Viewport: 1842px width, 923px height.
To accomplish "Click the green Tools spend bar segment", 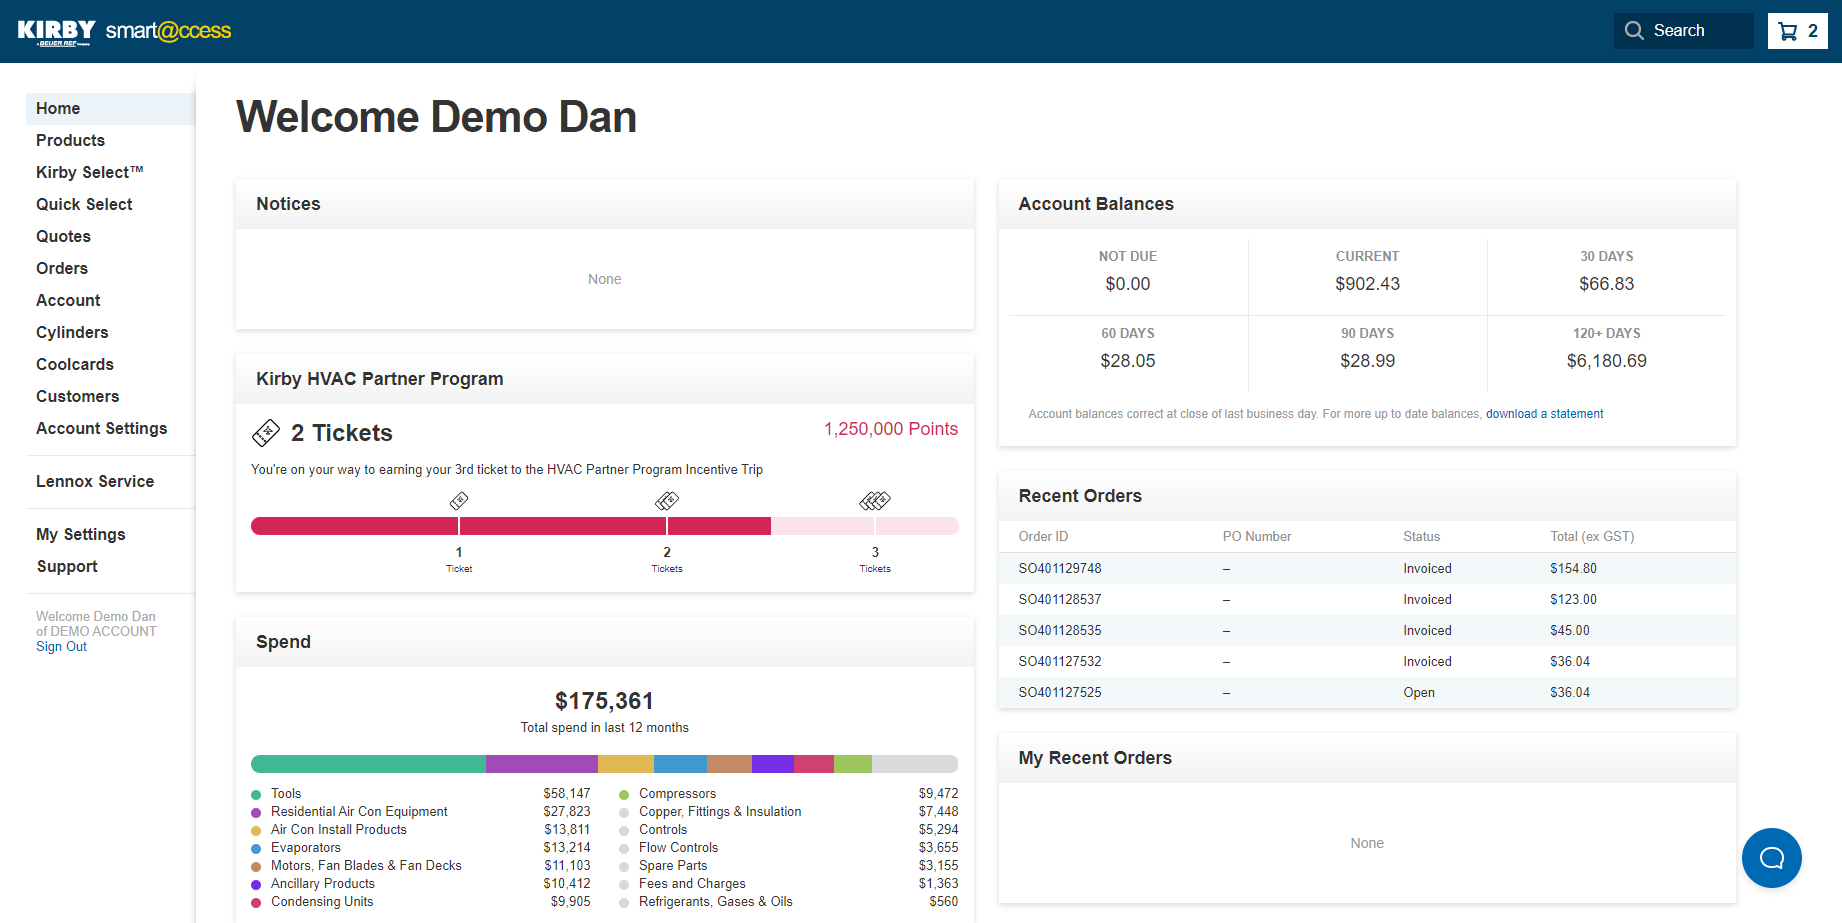I will pyautogui.click(x=368, y=764).
